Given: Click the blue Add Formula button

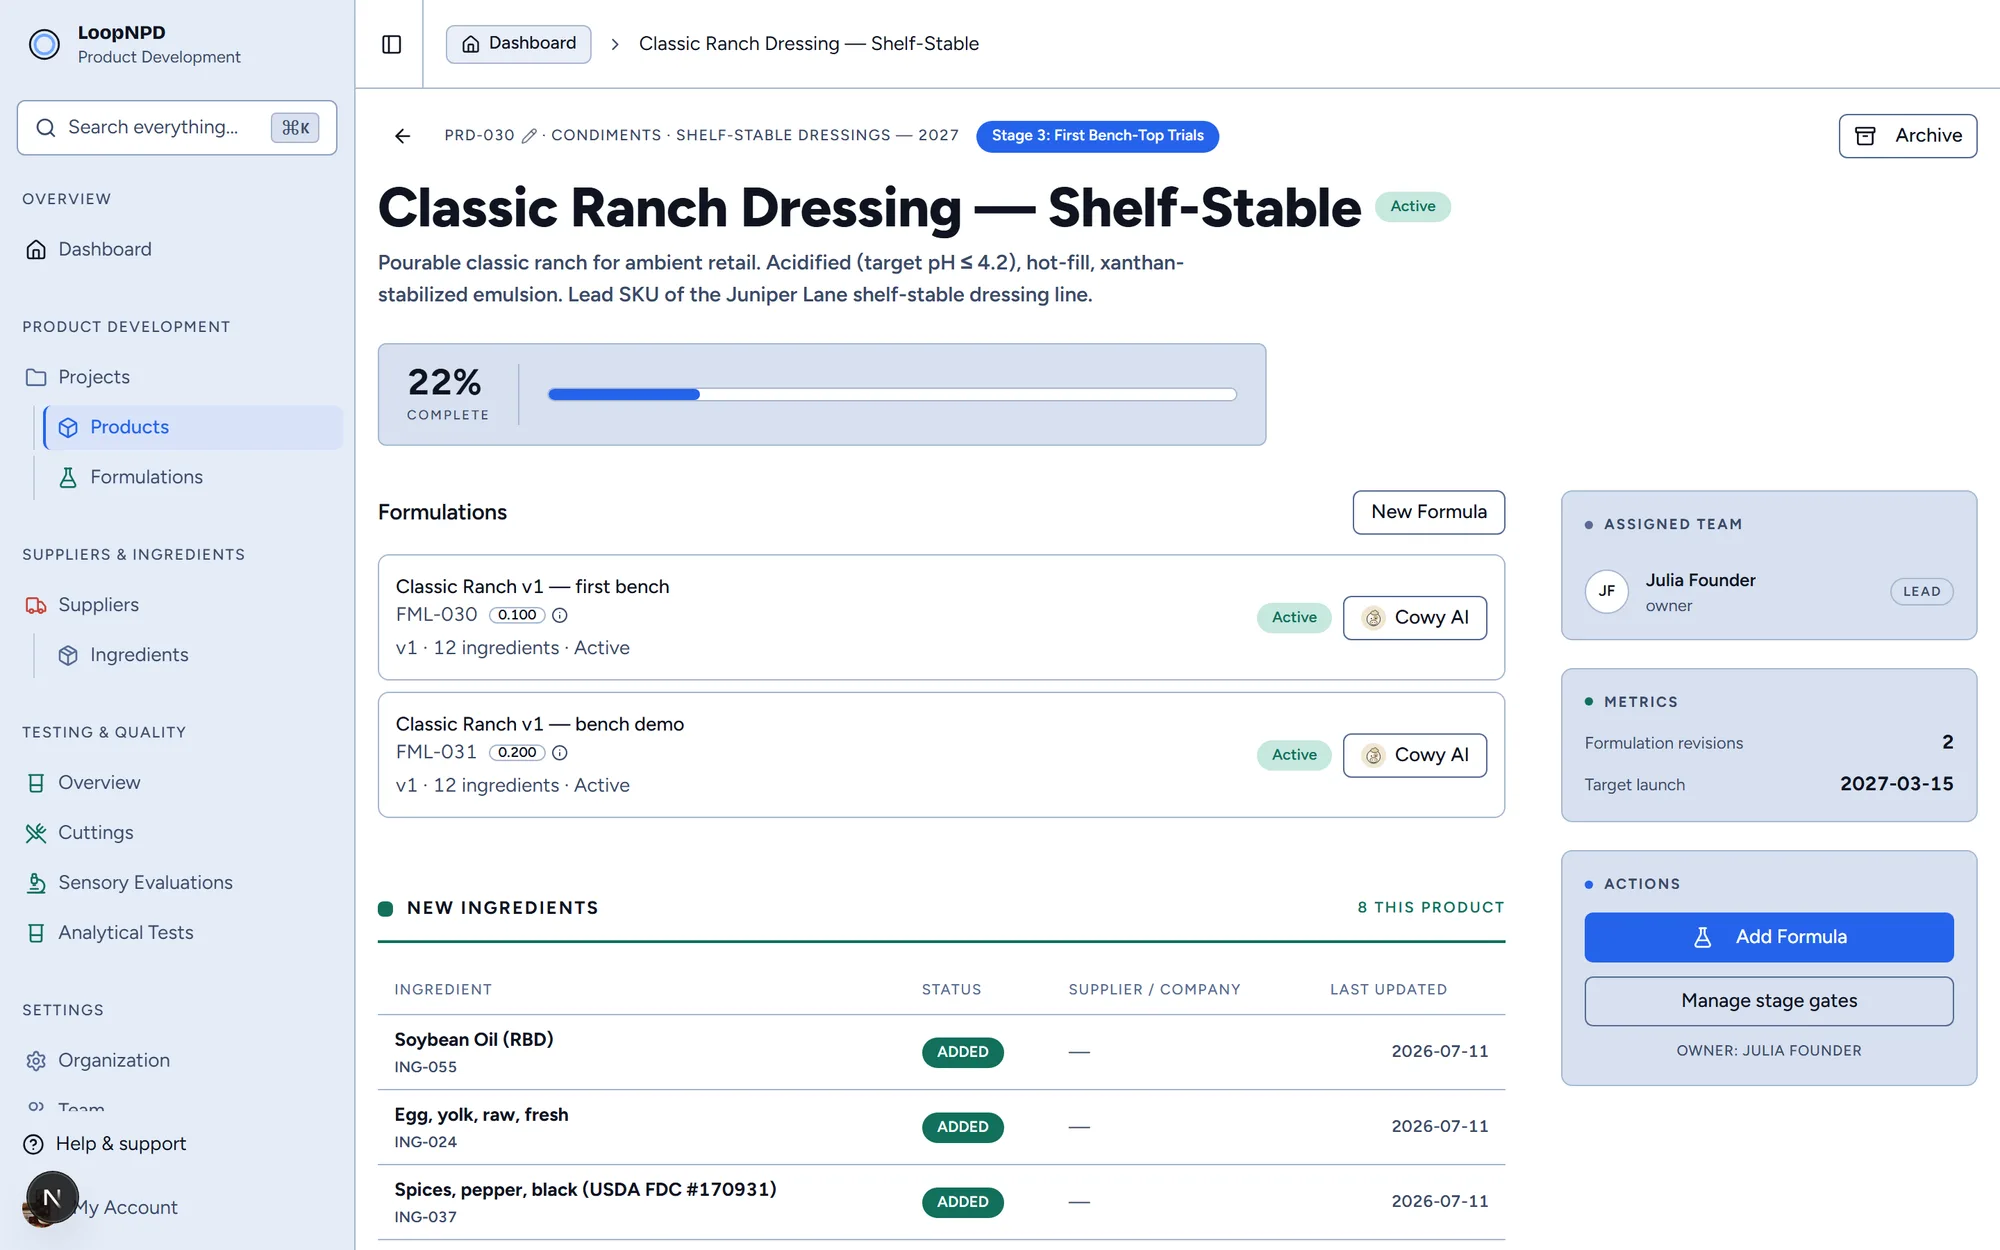Looking at the screenshot, I should point(1768,937).
